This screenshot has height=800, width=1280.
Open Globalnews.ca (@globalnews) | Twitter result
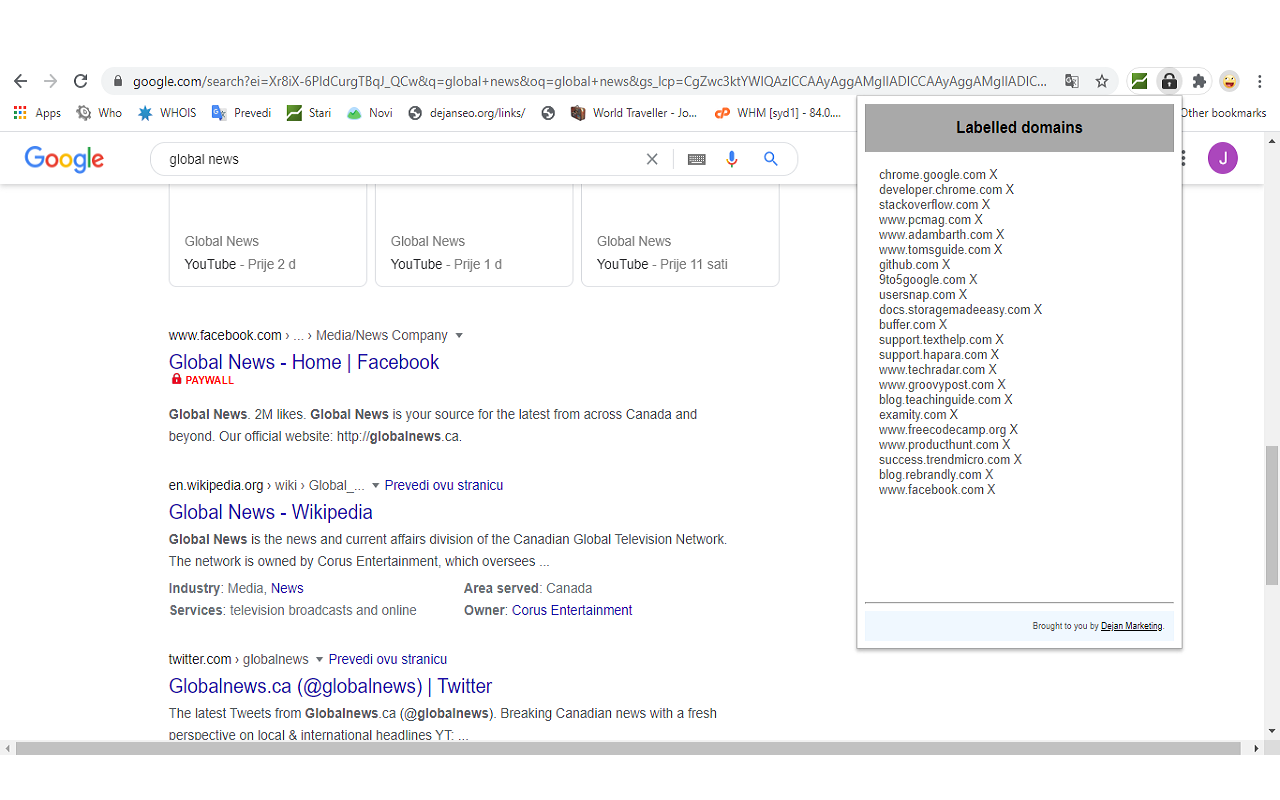coord(330,686)
